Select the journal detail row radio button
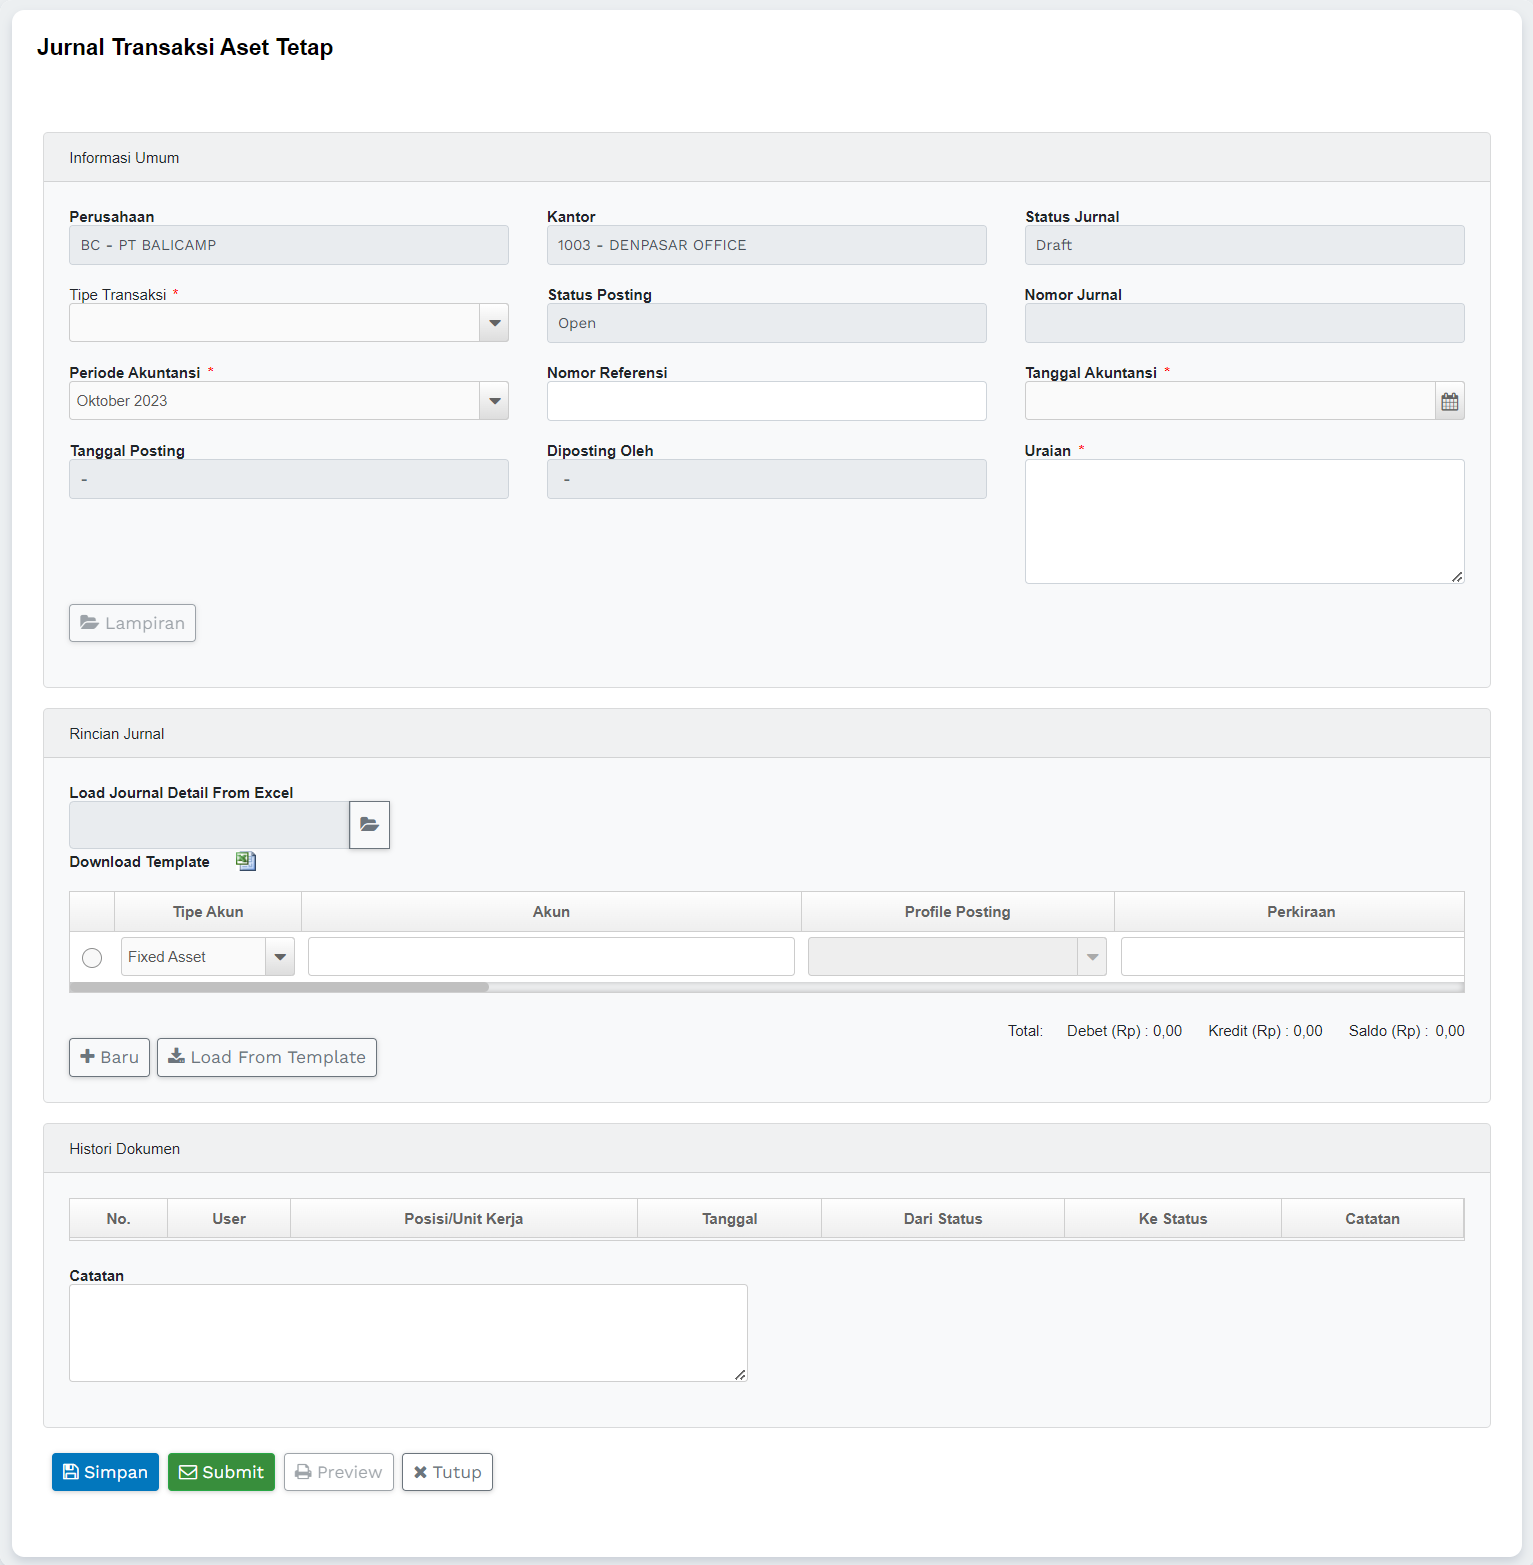Screen dimensions: 1533x1565 [92, 958]
